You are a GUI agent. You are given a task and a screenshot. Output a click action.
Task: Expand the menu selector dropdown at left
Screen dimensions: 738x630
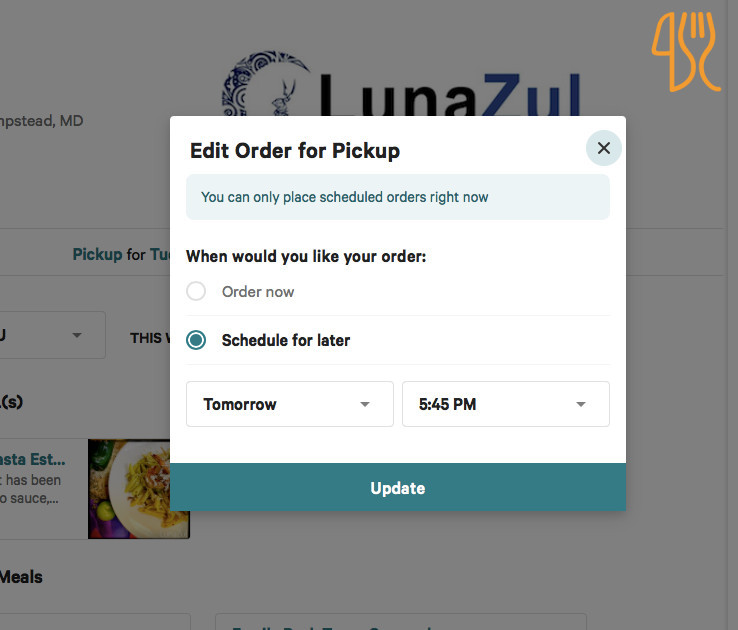pos(52,335)
